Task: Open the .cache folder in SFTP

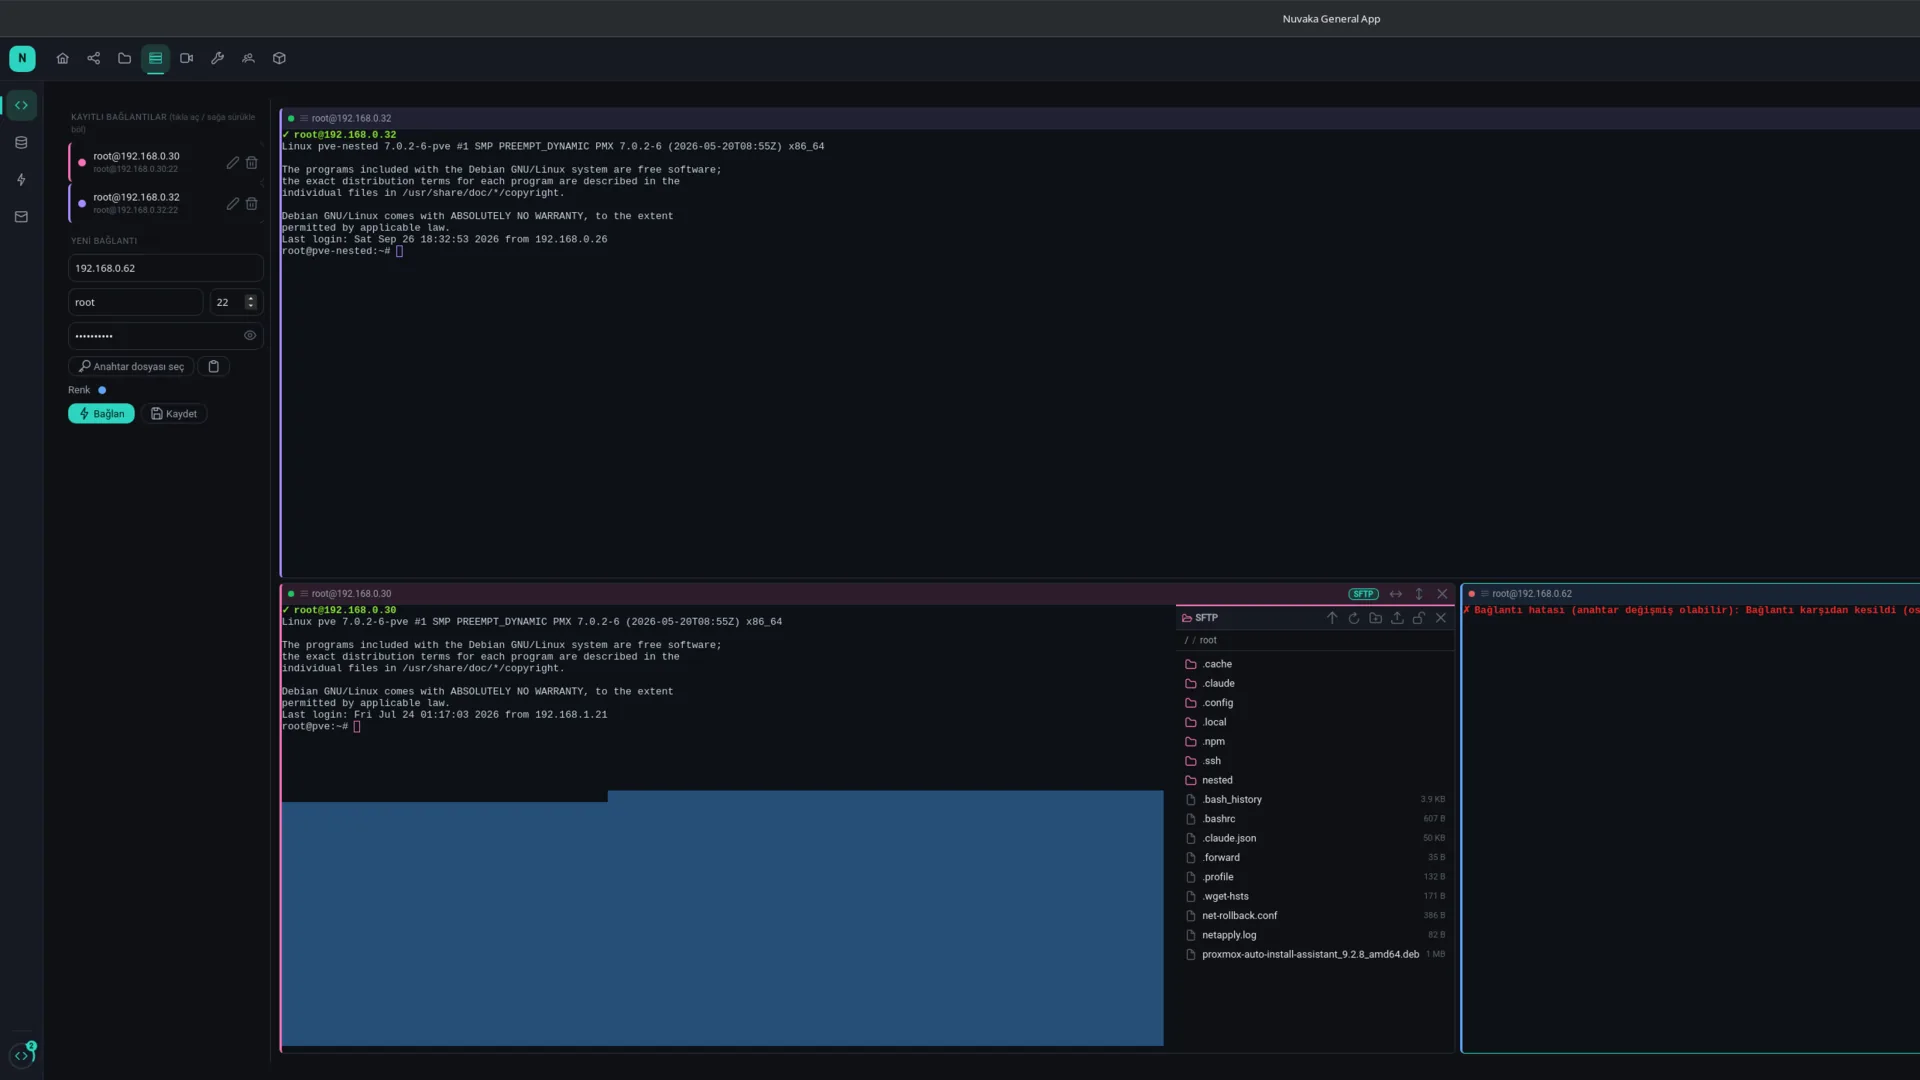Action: pos(1315,664)
